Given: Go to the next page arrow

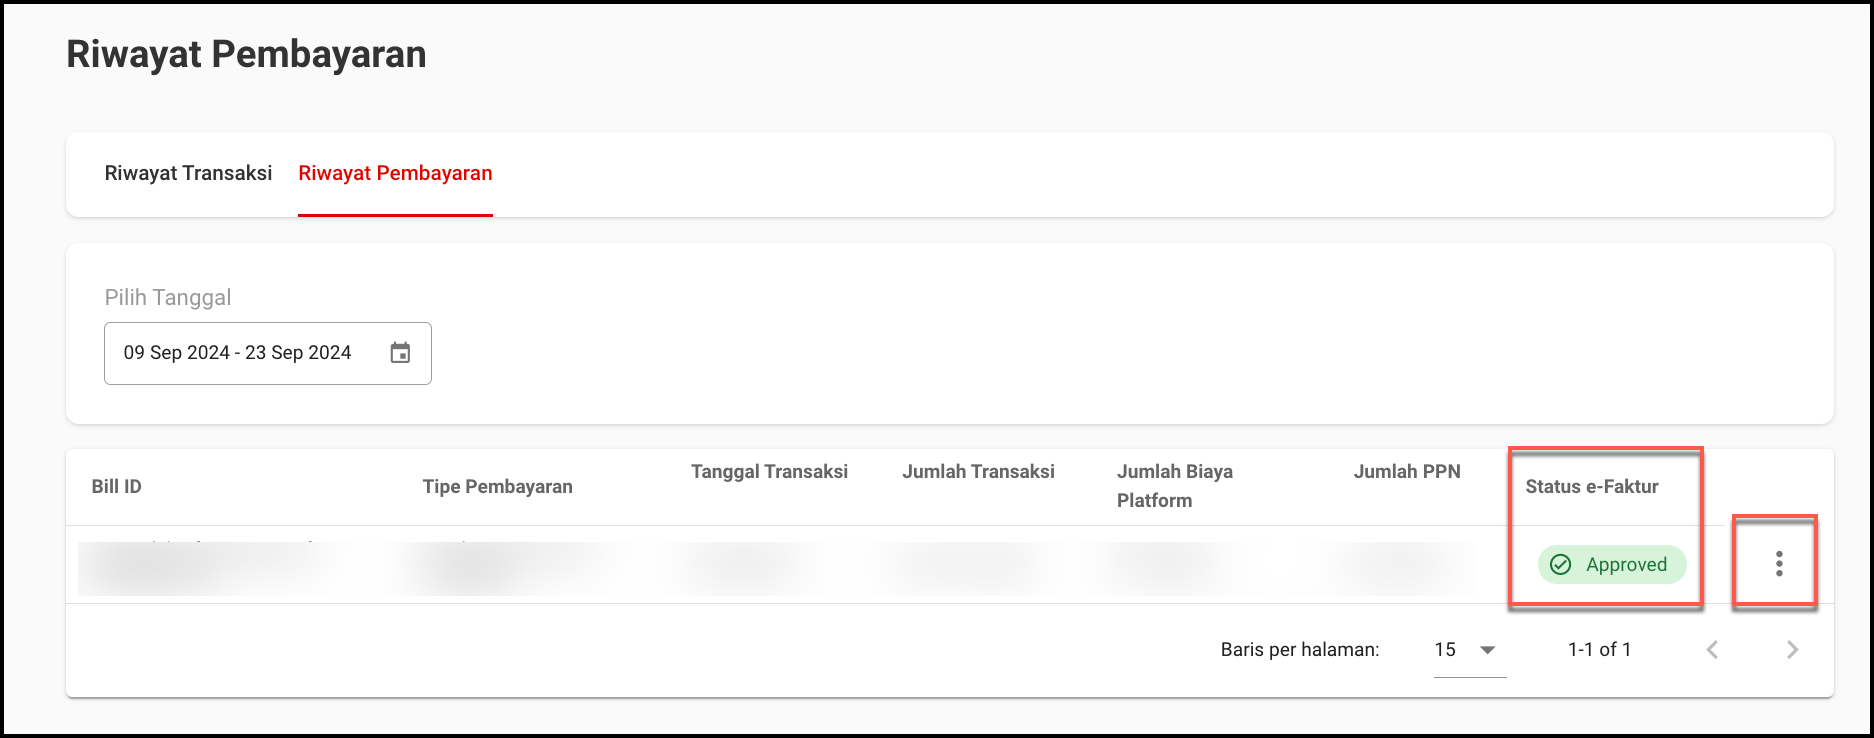Looking at the screenshot, I should click(1792, 650).
